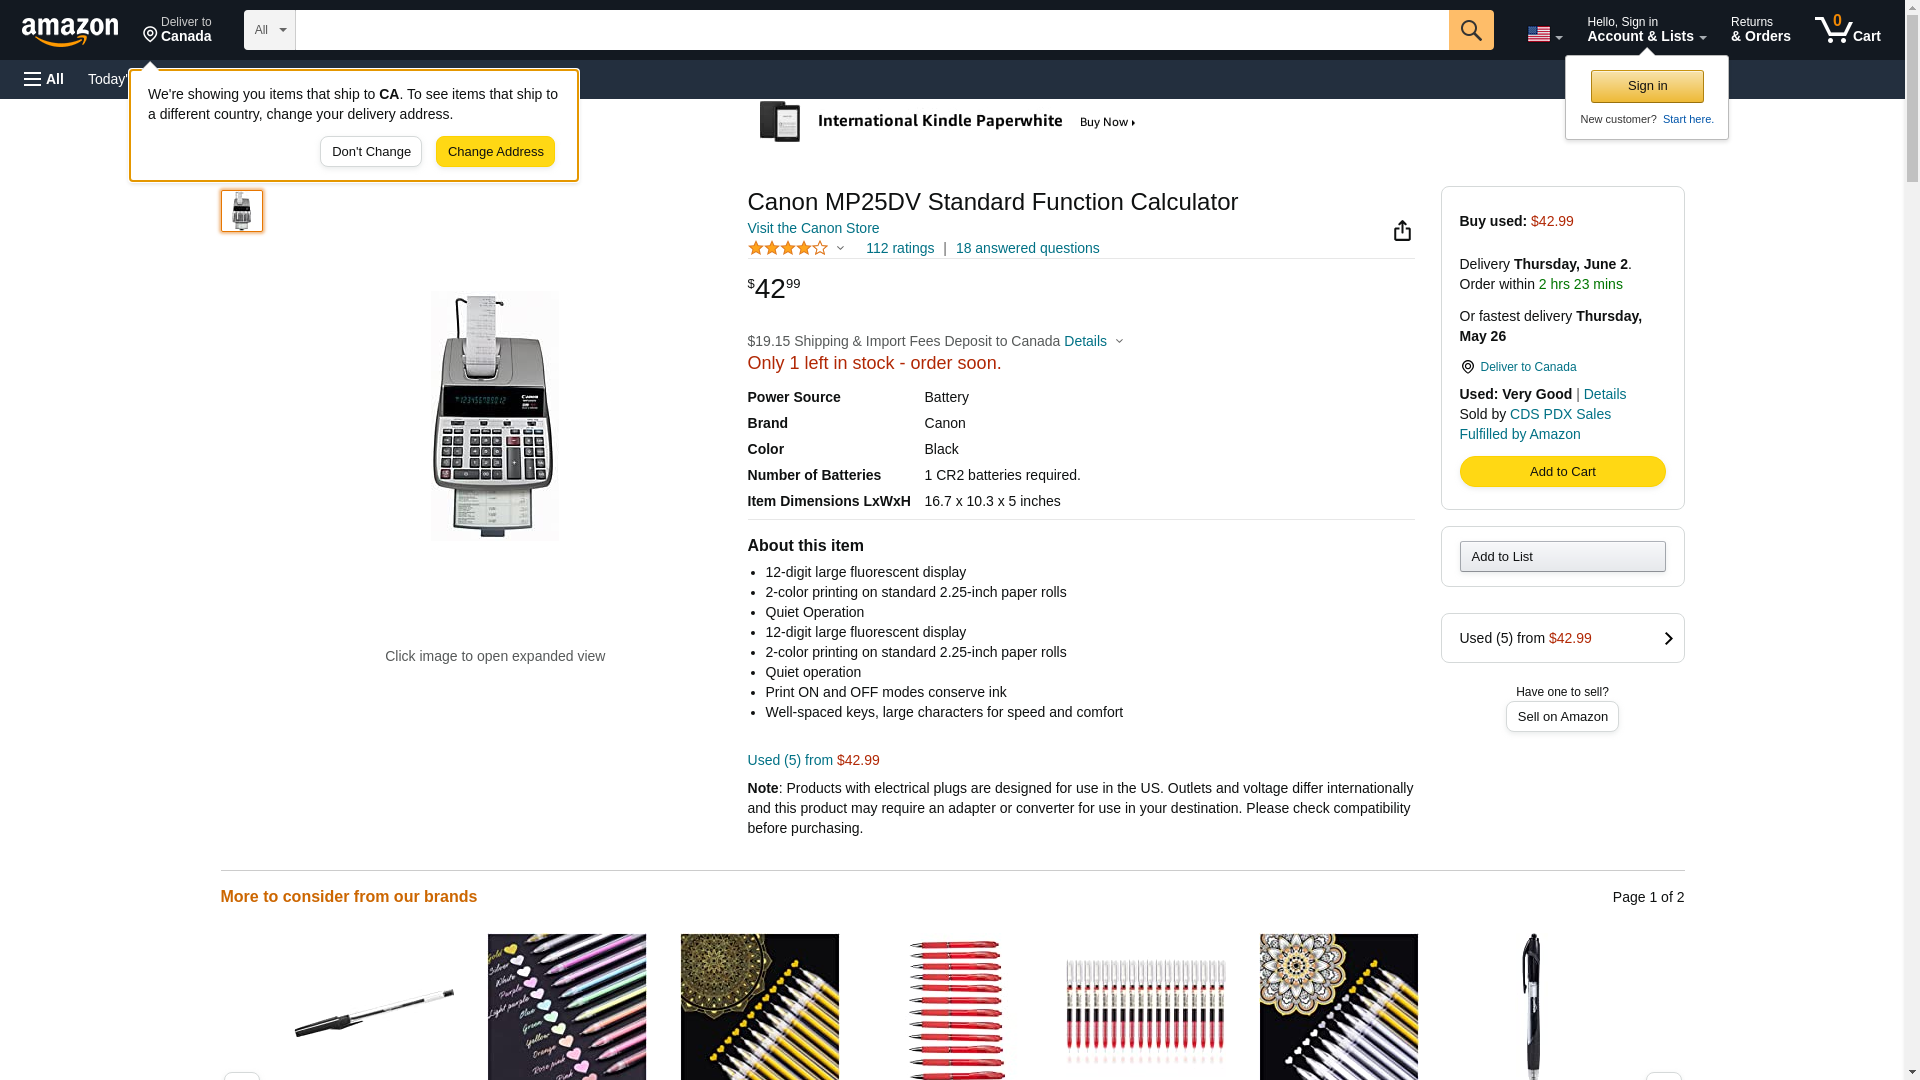Expand the Used (5) from $42.99 panel
Image resolution: width=1920 pixels, height=1080 pixels.
point(1561,638)
